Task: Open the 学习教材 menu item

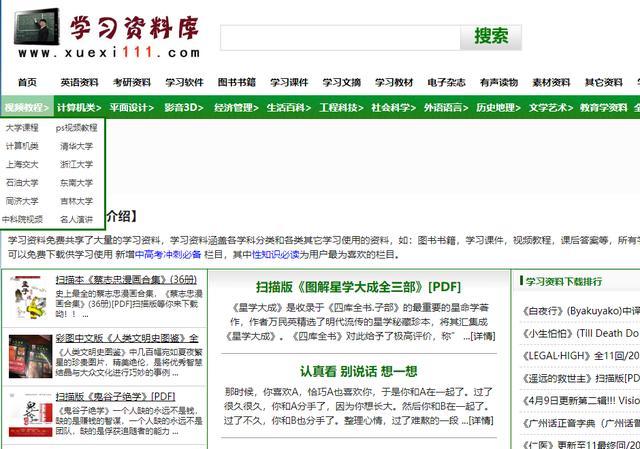Action: 394,82
